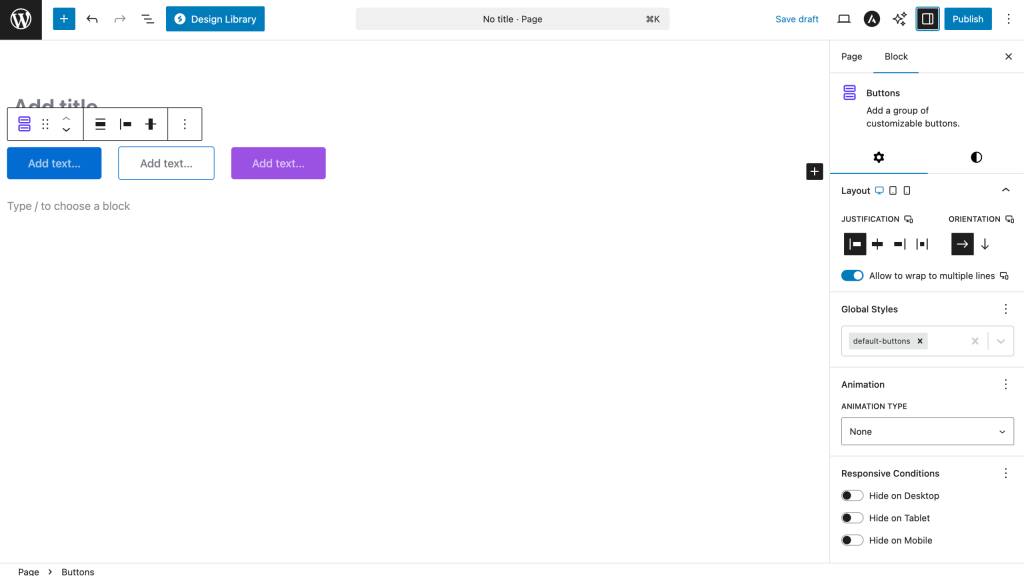Image resolution: width=1024 pixels, height=576 pixels.
Task: Open the block inserter plus button
Action: click(64, 19)
